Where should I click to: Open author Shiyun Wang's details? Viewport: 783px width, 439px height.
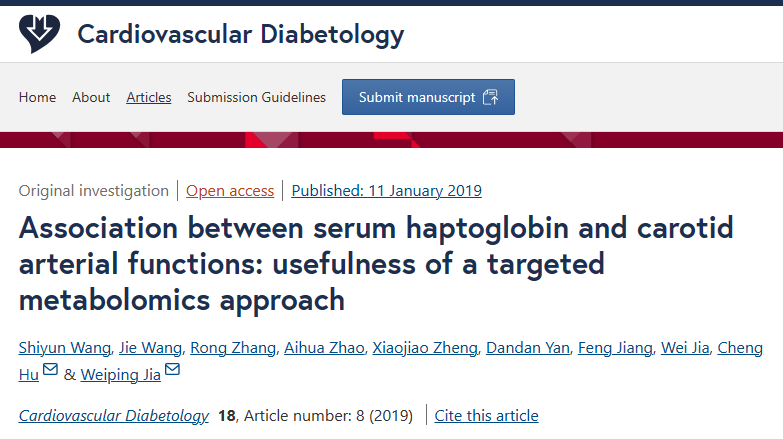[65, 348]
